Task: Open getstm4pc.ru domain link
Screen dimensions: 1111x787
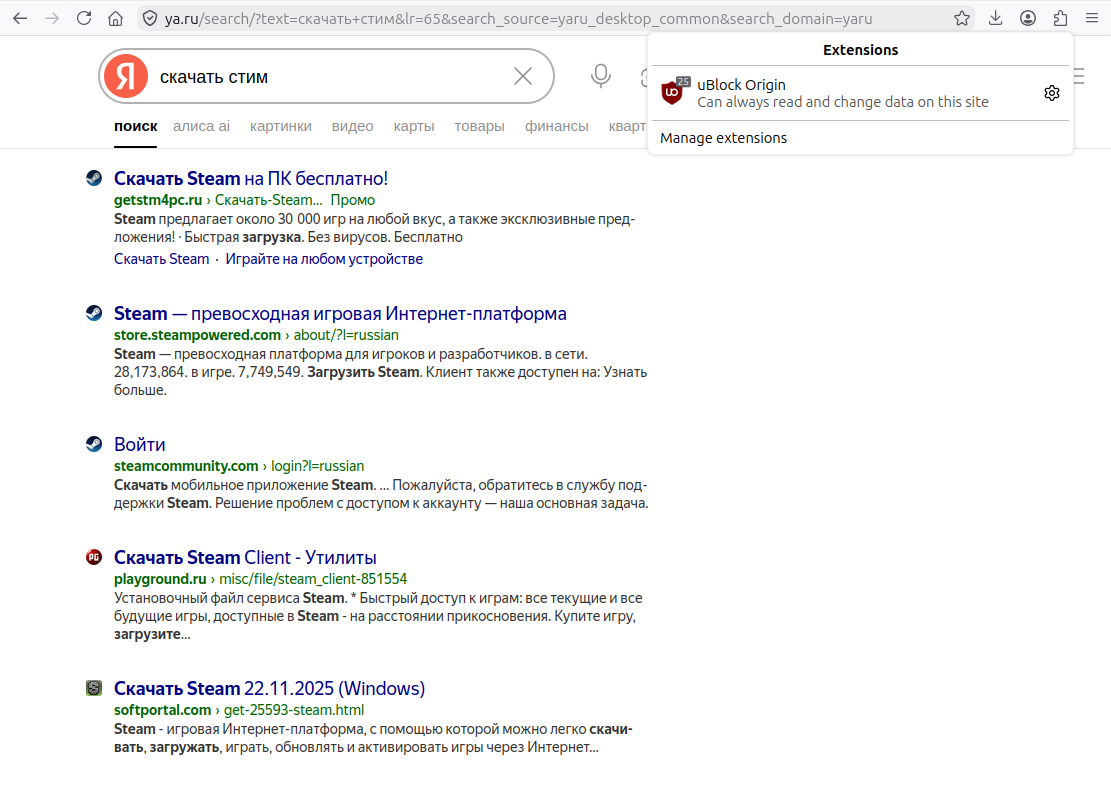Action: [x=158, y=200]
